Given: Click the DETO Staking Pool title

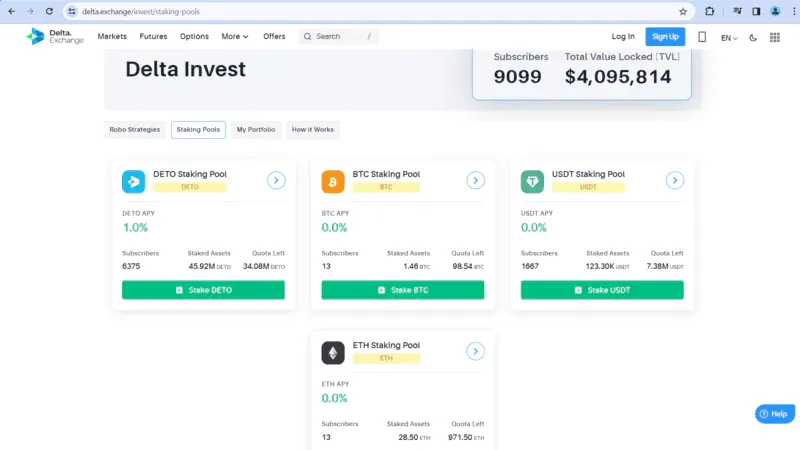Looking at the screenshot, I should coord(190,174).
